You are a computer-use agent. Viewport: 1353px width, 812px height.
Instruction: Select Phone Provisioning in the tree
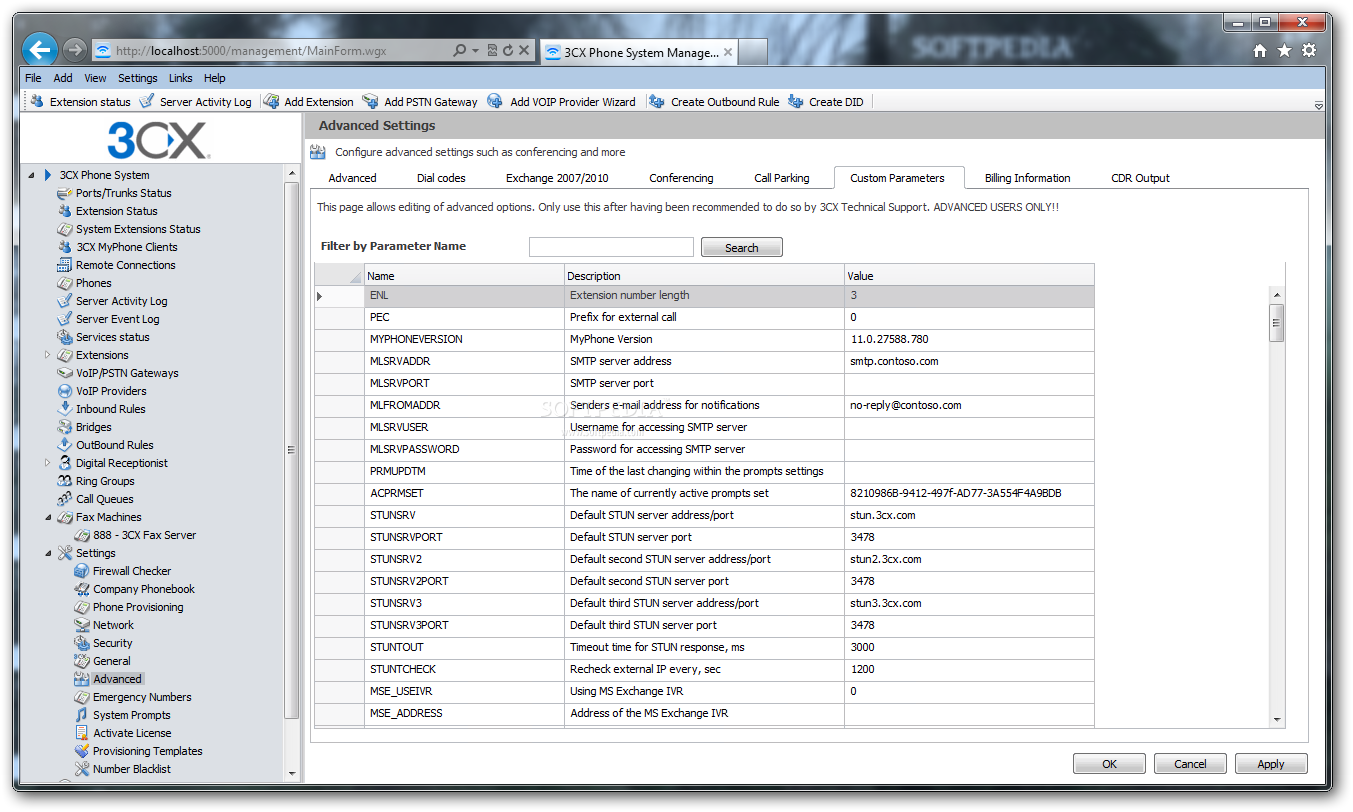(138, 607)
